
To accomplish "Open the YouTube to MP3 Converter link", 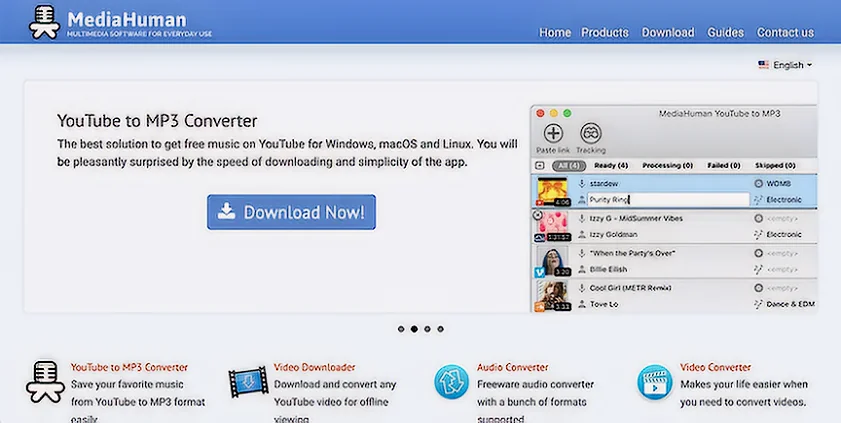I will 129,367.
